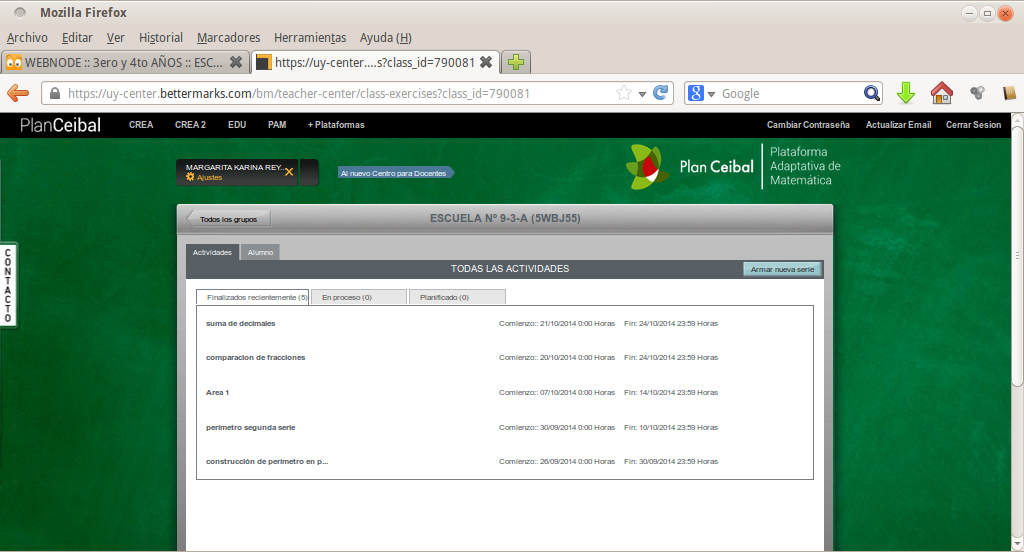Open the Marcadores menu
Screen dimensions: 1024x552
click(x=228, y=37)
